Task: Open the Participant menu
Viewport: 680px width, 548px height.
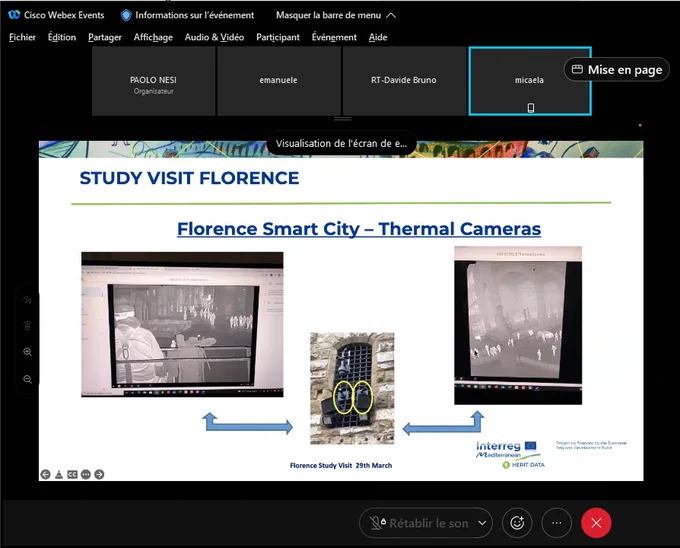Action: click(x=278, y=37)
